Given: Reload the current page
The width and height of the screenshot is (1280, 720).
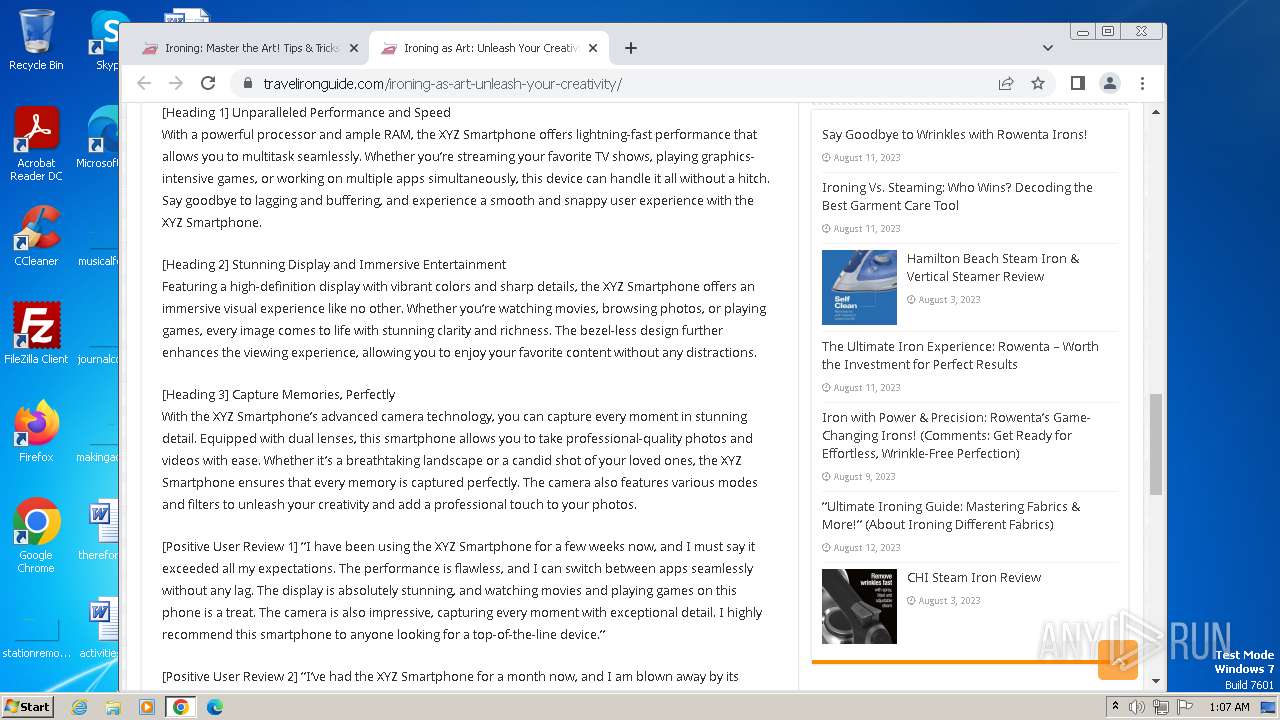Looking at the screenshot, I should 208,84.
